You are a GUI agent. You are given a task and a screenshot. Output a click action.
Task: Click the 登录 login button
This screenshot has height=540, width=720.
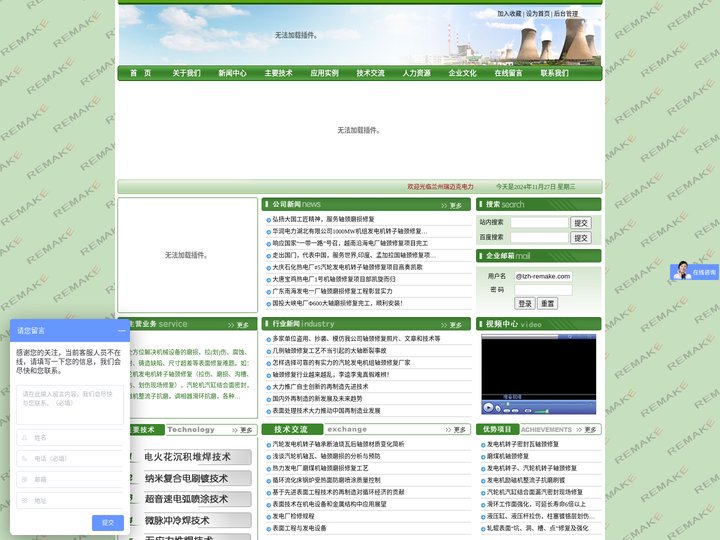(x=525, y=304)
